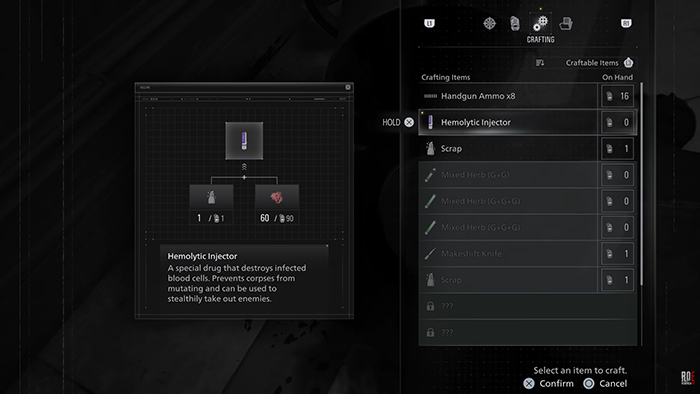
Task: Click the On Hand column header
Action: pyautogui.click(x=617, y=77)
